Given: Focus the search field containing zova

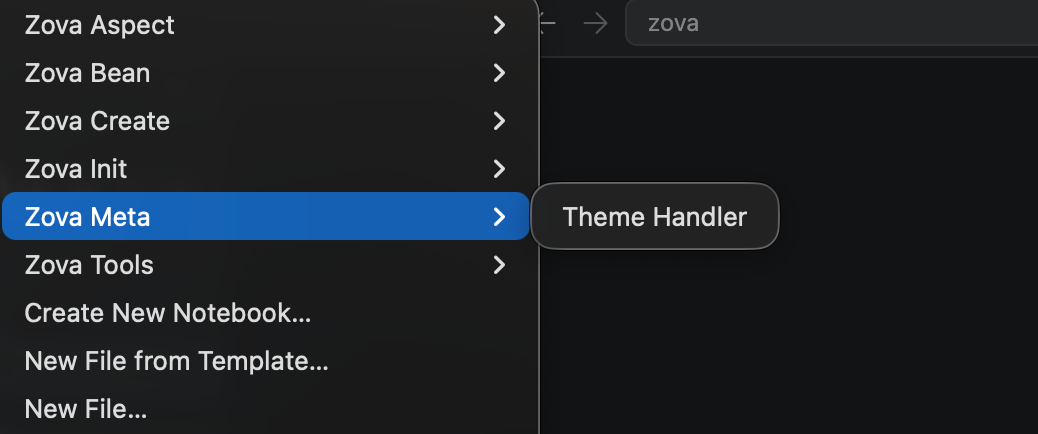Looking at the screenshot, I should coord(830,24).
